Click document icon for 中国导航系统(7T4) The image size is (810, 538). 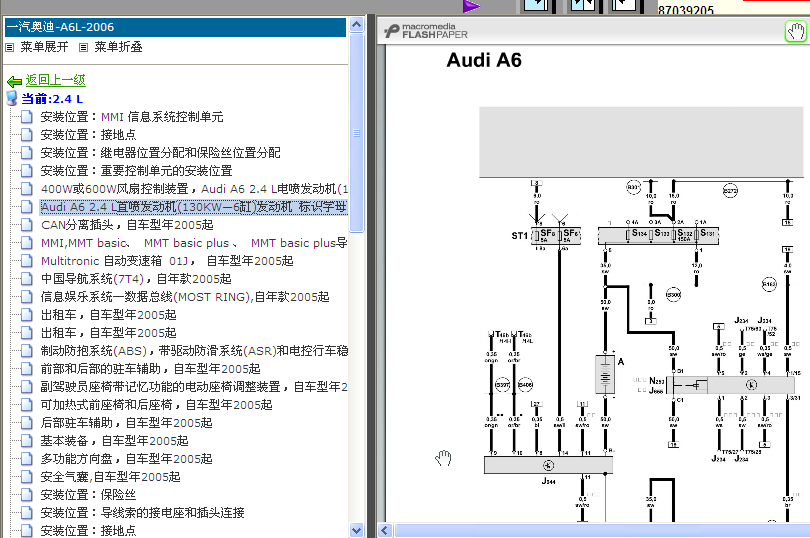click(x=27, y=279)
